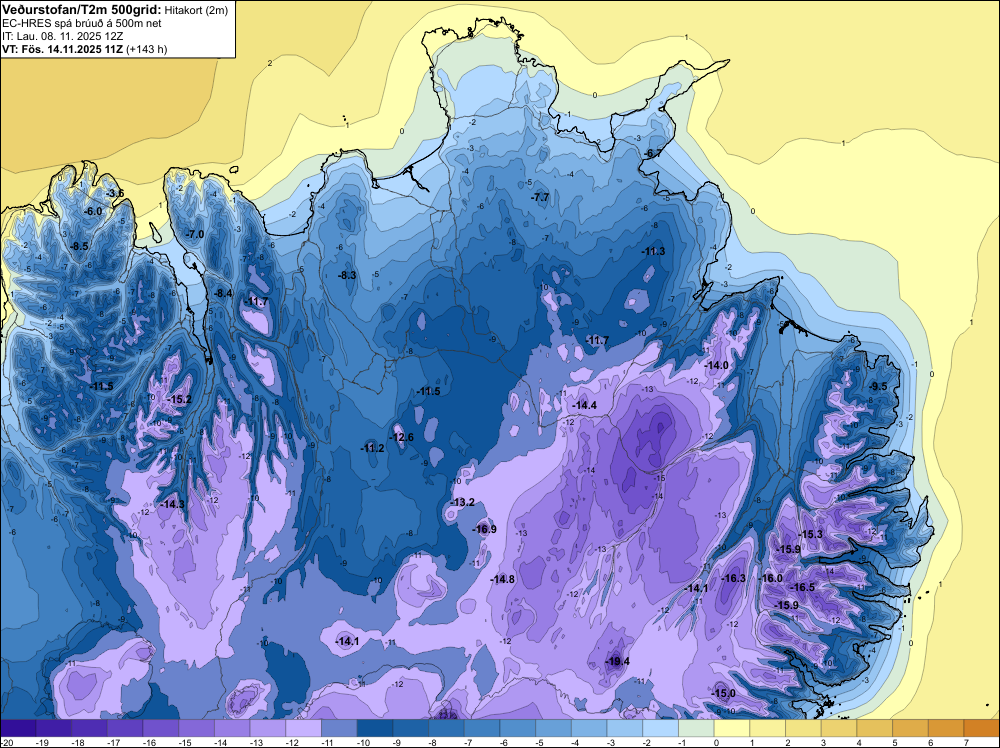This screenshot has height=748, width=1000.
Task: Click the -7.7 temperature label
Action: tap(540, 197)
